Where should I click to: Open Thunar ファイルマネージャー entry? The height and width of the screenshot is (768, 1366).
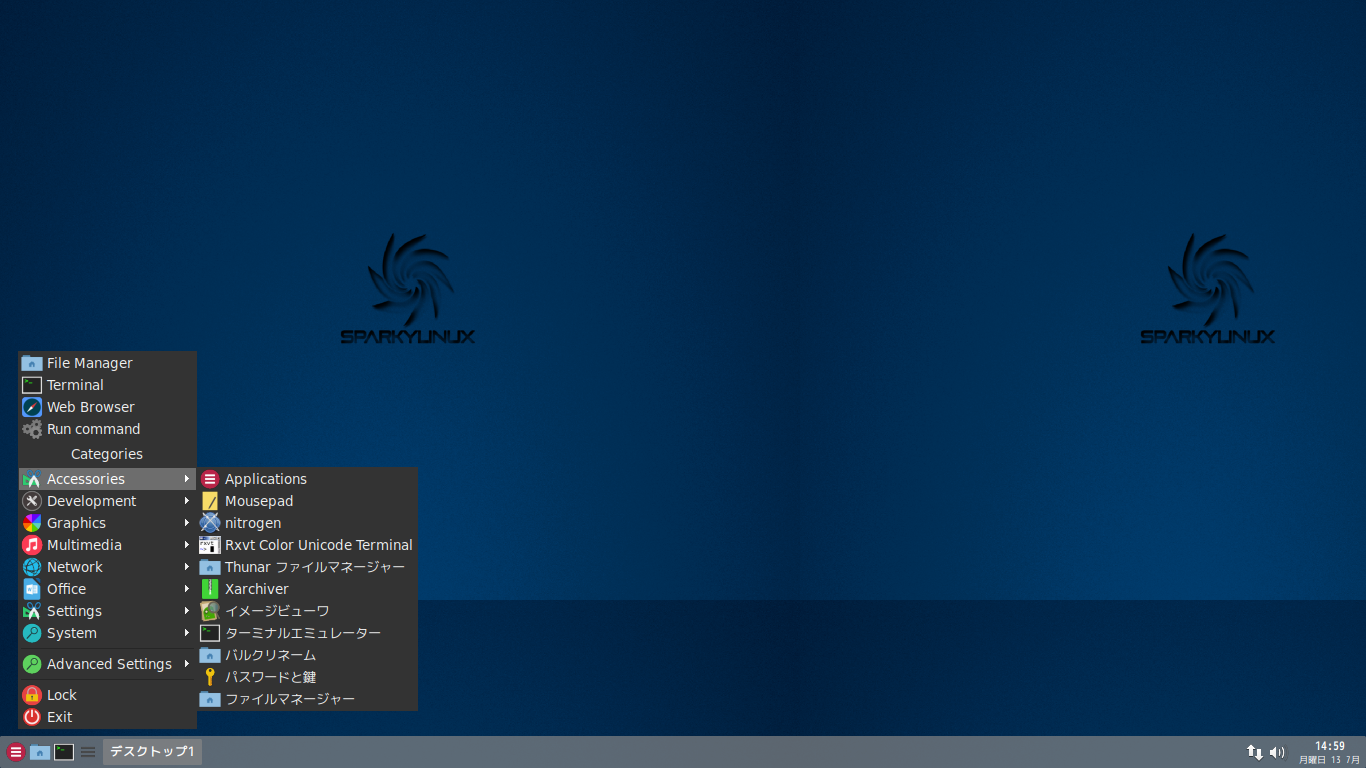[307, 567]
